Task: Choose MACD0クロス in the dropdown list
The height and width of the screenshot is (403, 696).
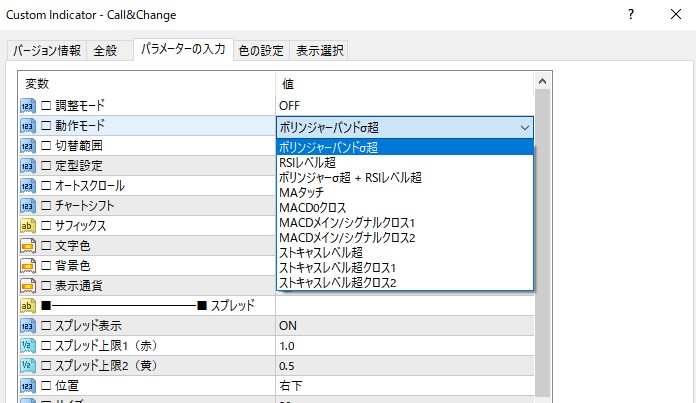Action: click(x=312, y=207)
